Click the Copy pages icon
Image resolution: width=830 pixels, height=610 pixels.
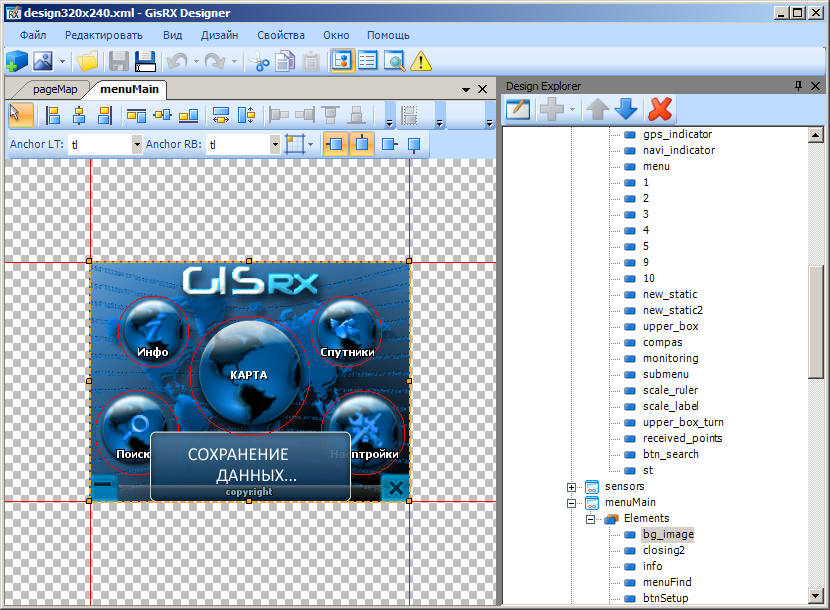click(x=285, y=61)
